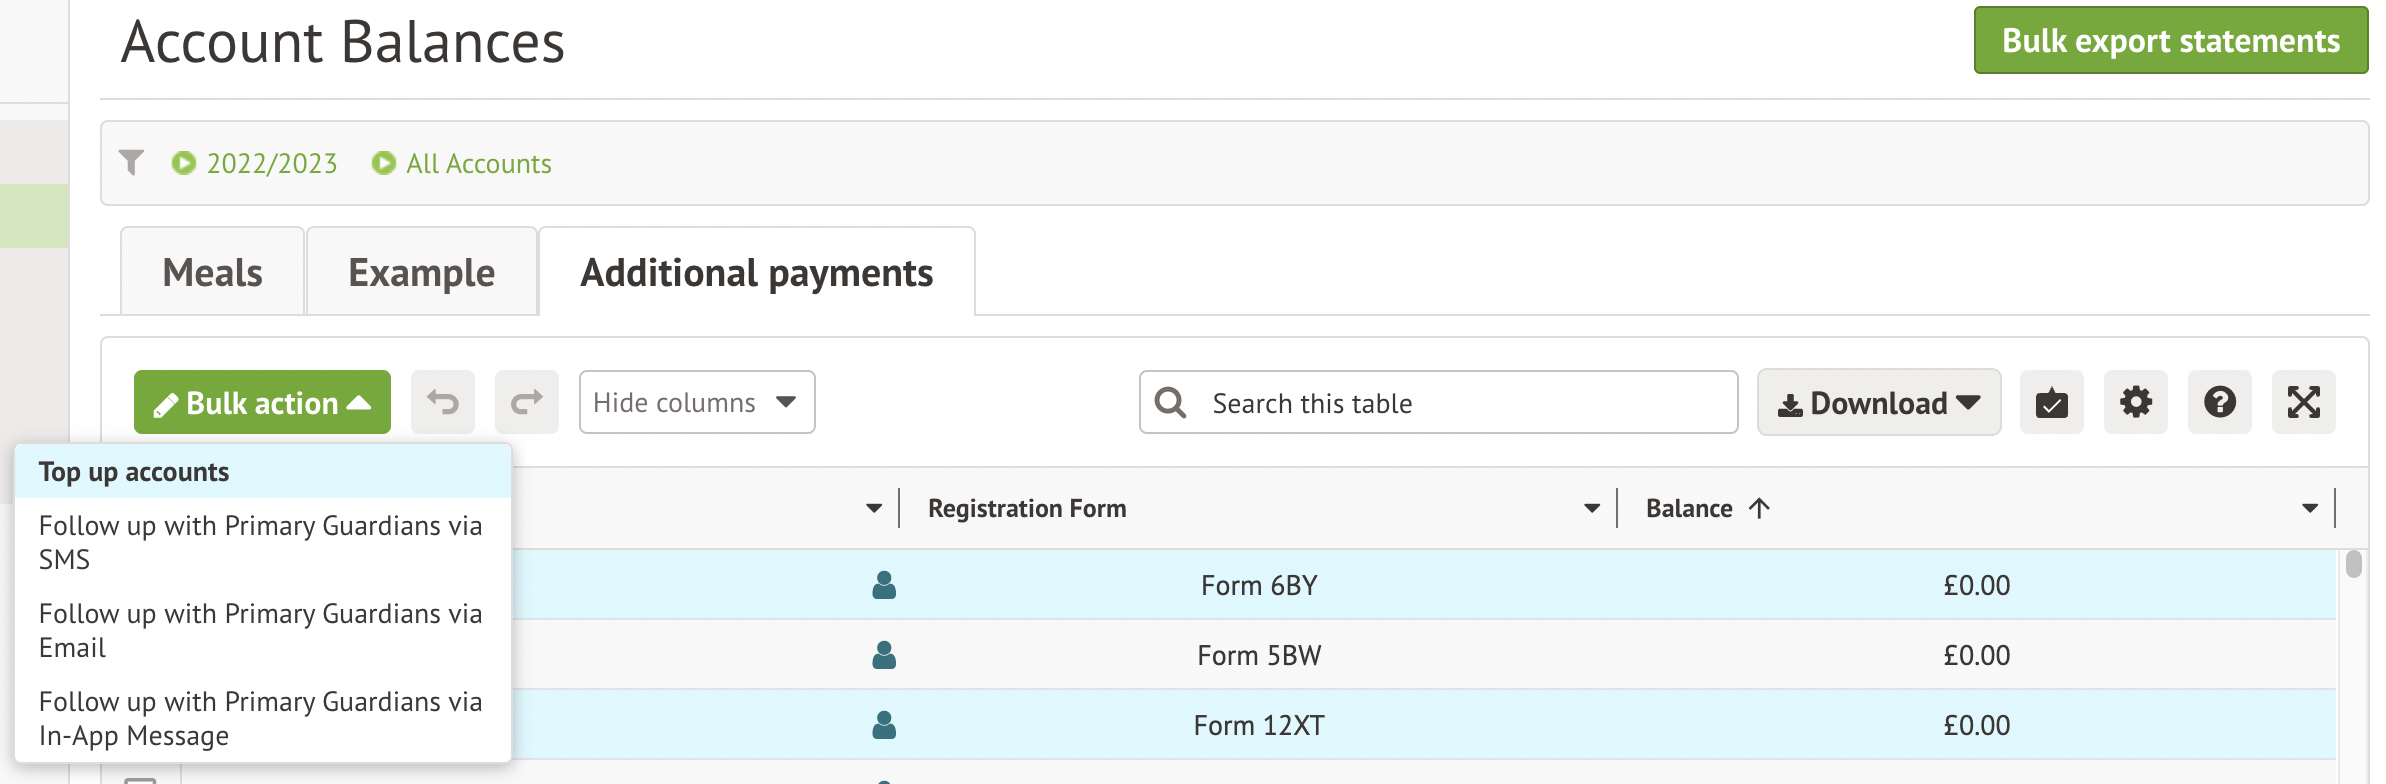The width and height of the screenshot is (2386, 784).
Task: Select Top up accounts menu option
Action: tap(134, 472)
